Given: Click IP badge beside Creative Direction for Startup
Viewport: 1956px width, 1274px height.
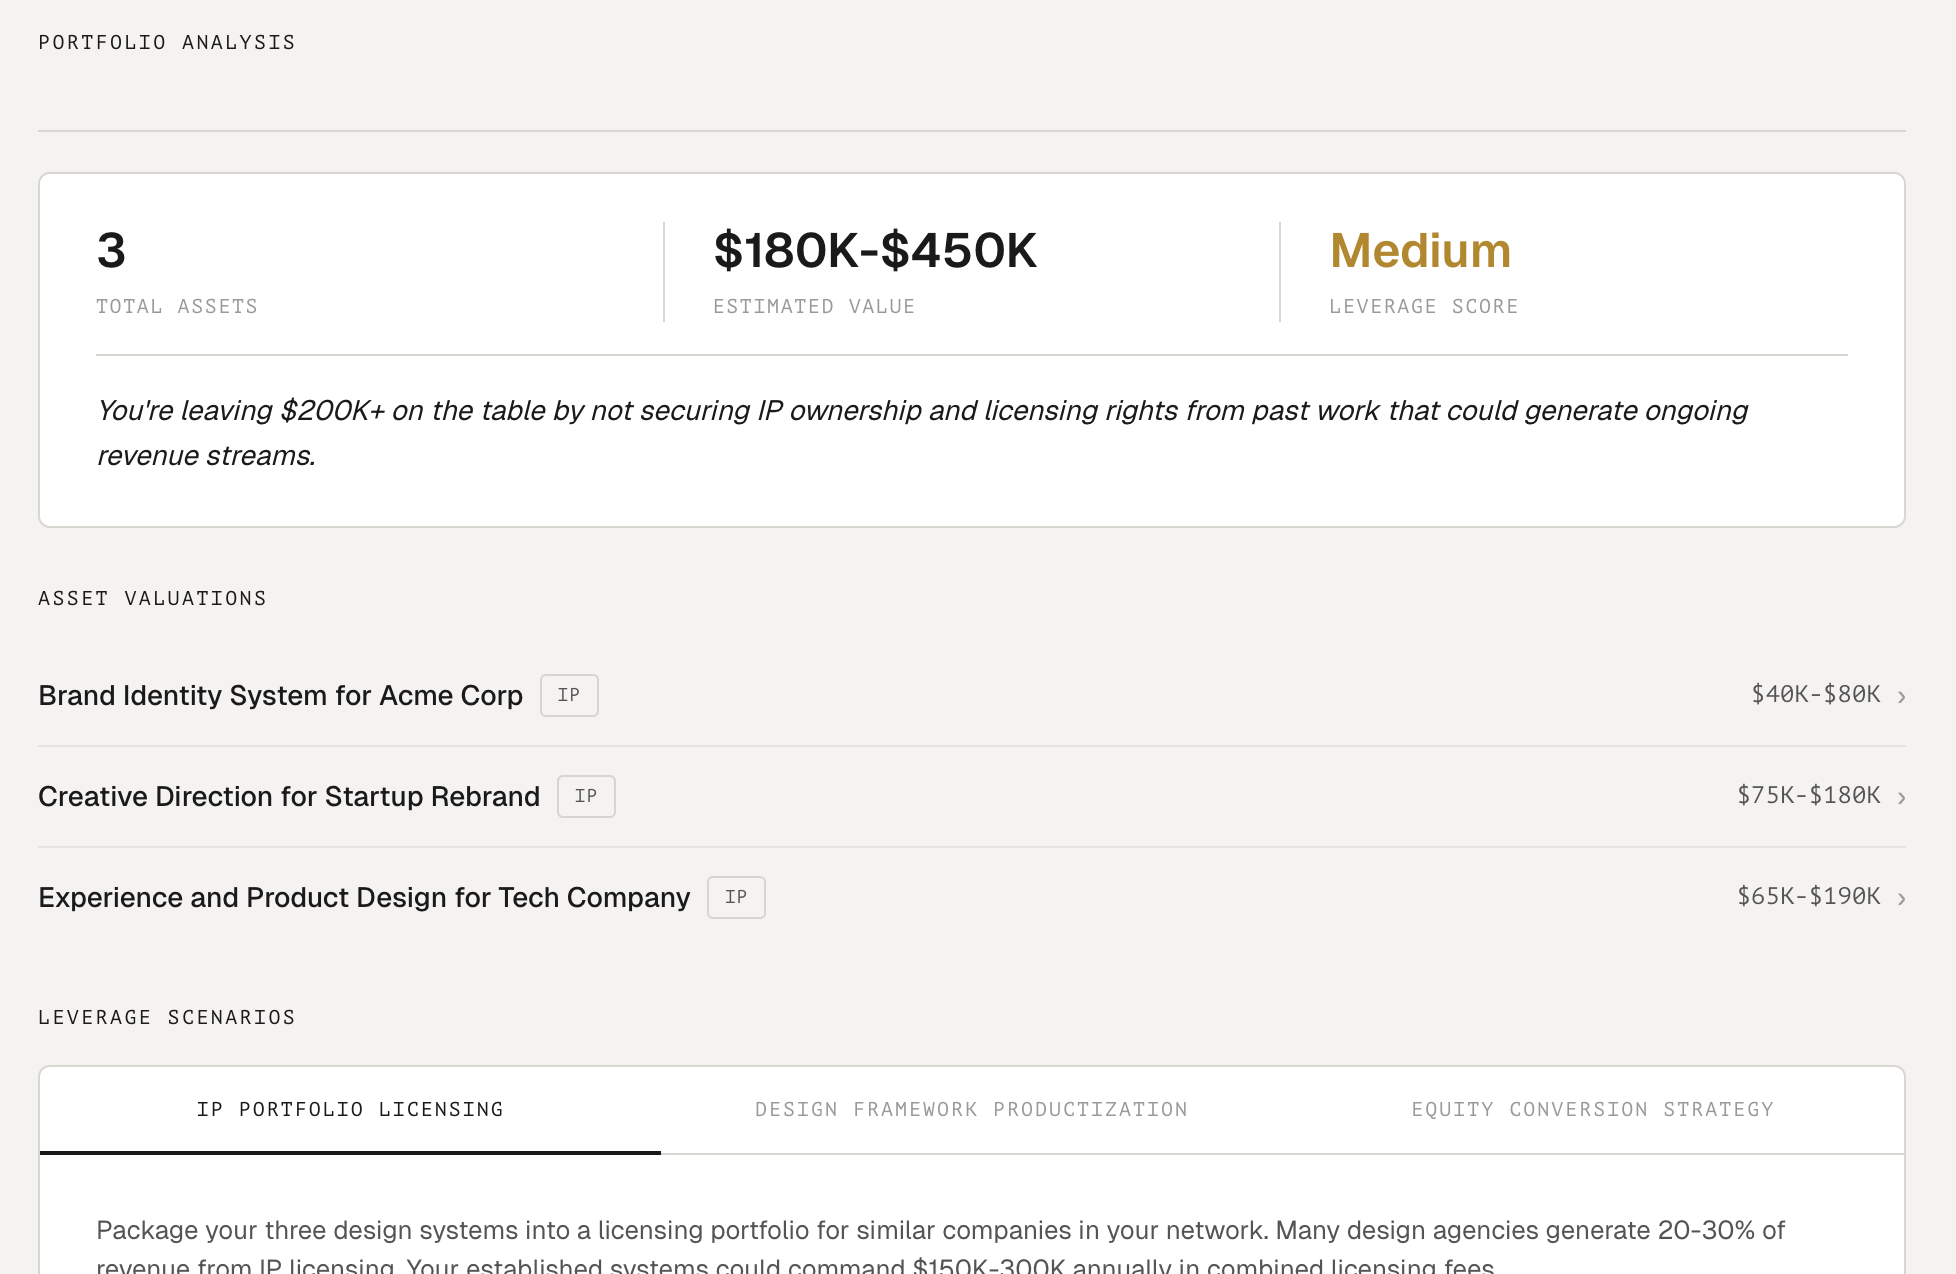Looking at the screenshot, I should [x=586, y=796].
